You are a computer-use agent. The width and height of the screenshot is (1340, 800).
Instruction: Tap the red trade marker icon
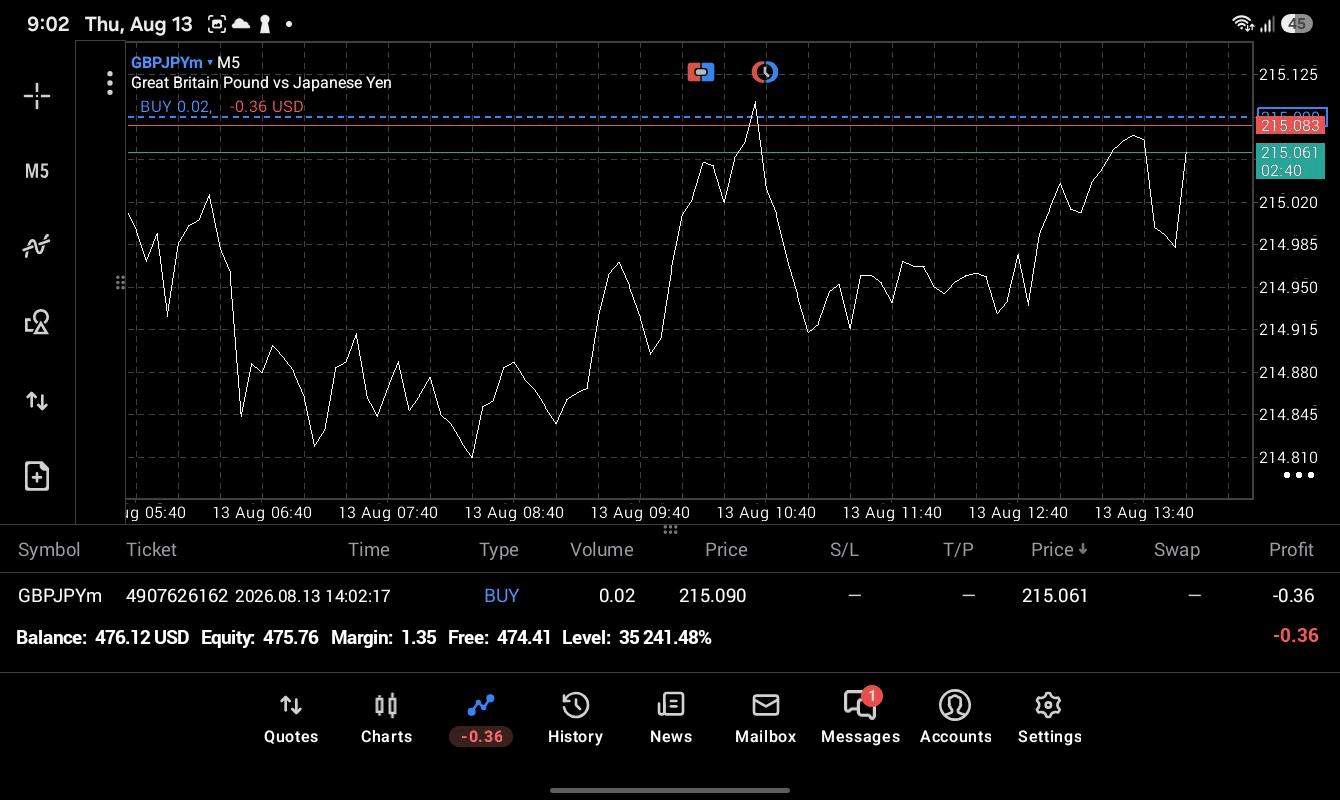pyautogui.click(x=701, y=72)
